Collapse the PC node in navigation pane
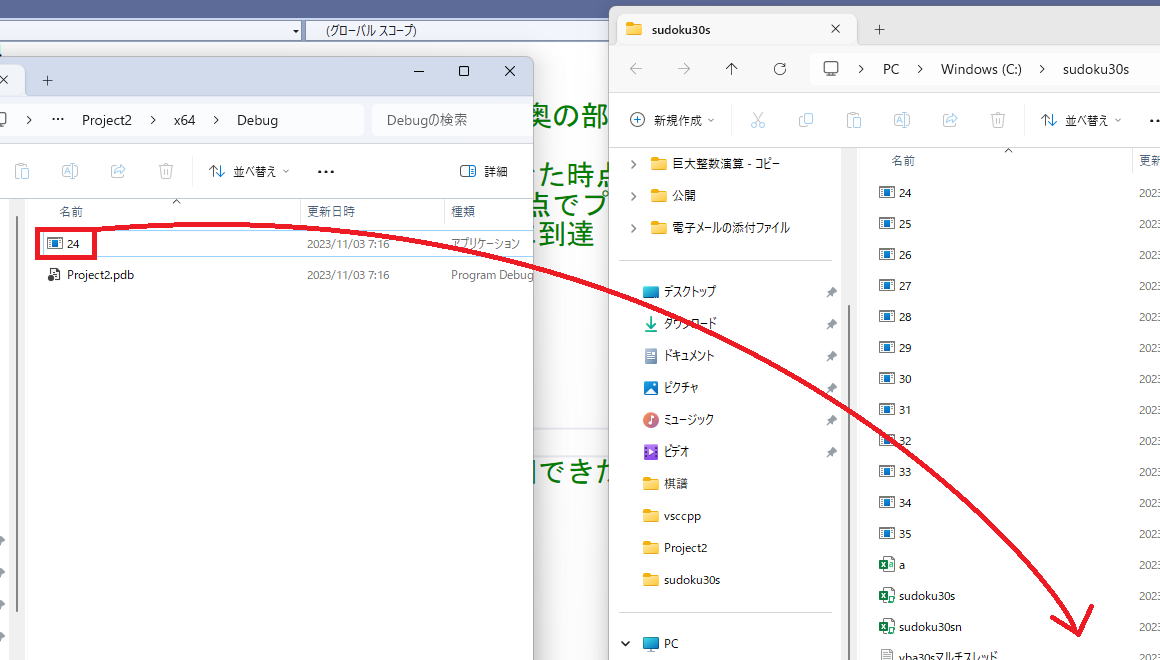Viewport: 1160px width, 660px height. click(x=627, y=644)
